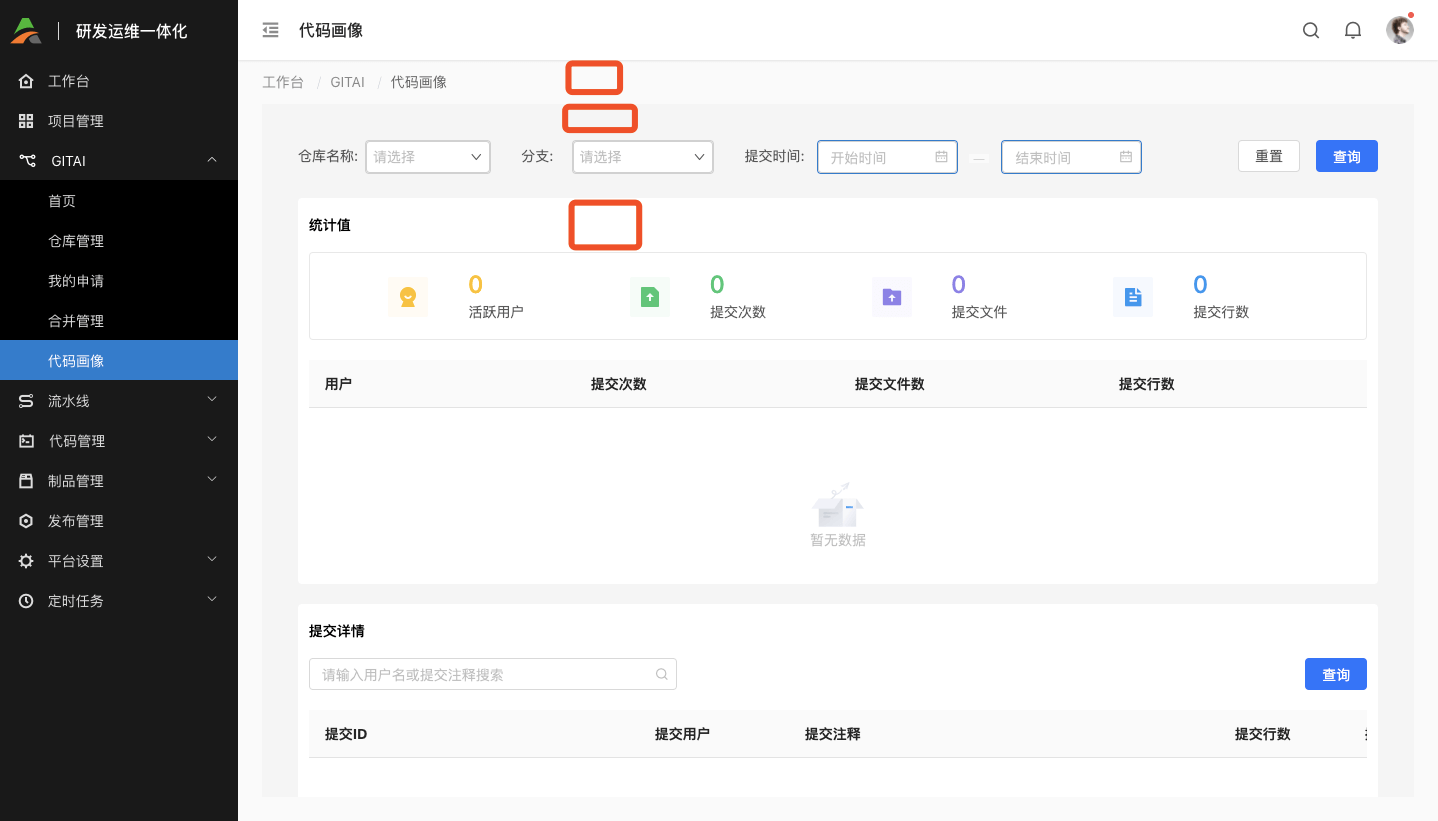Open 合并管理 in the sidebar

click(x=119, y=321)
